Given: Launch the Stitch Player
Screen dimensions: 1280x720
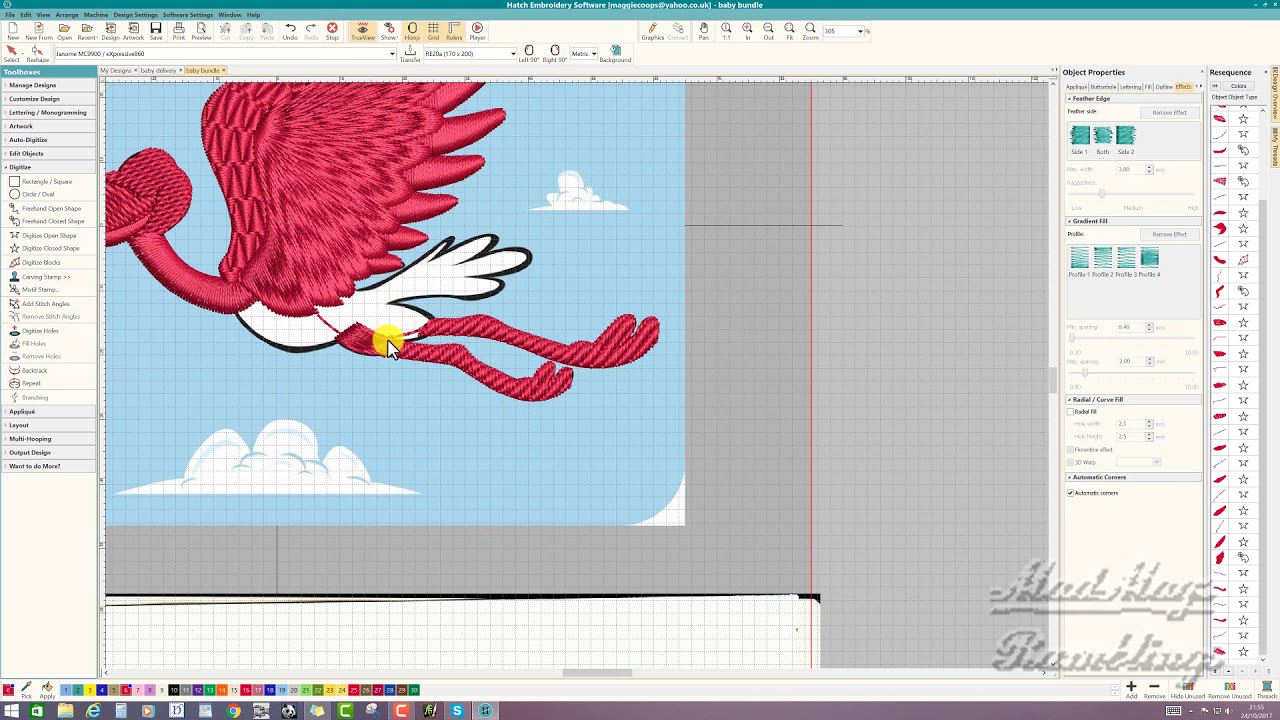Looking at the screenshot, I should pyautogui.click(x=477, y=30).
